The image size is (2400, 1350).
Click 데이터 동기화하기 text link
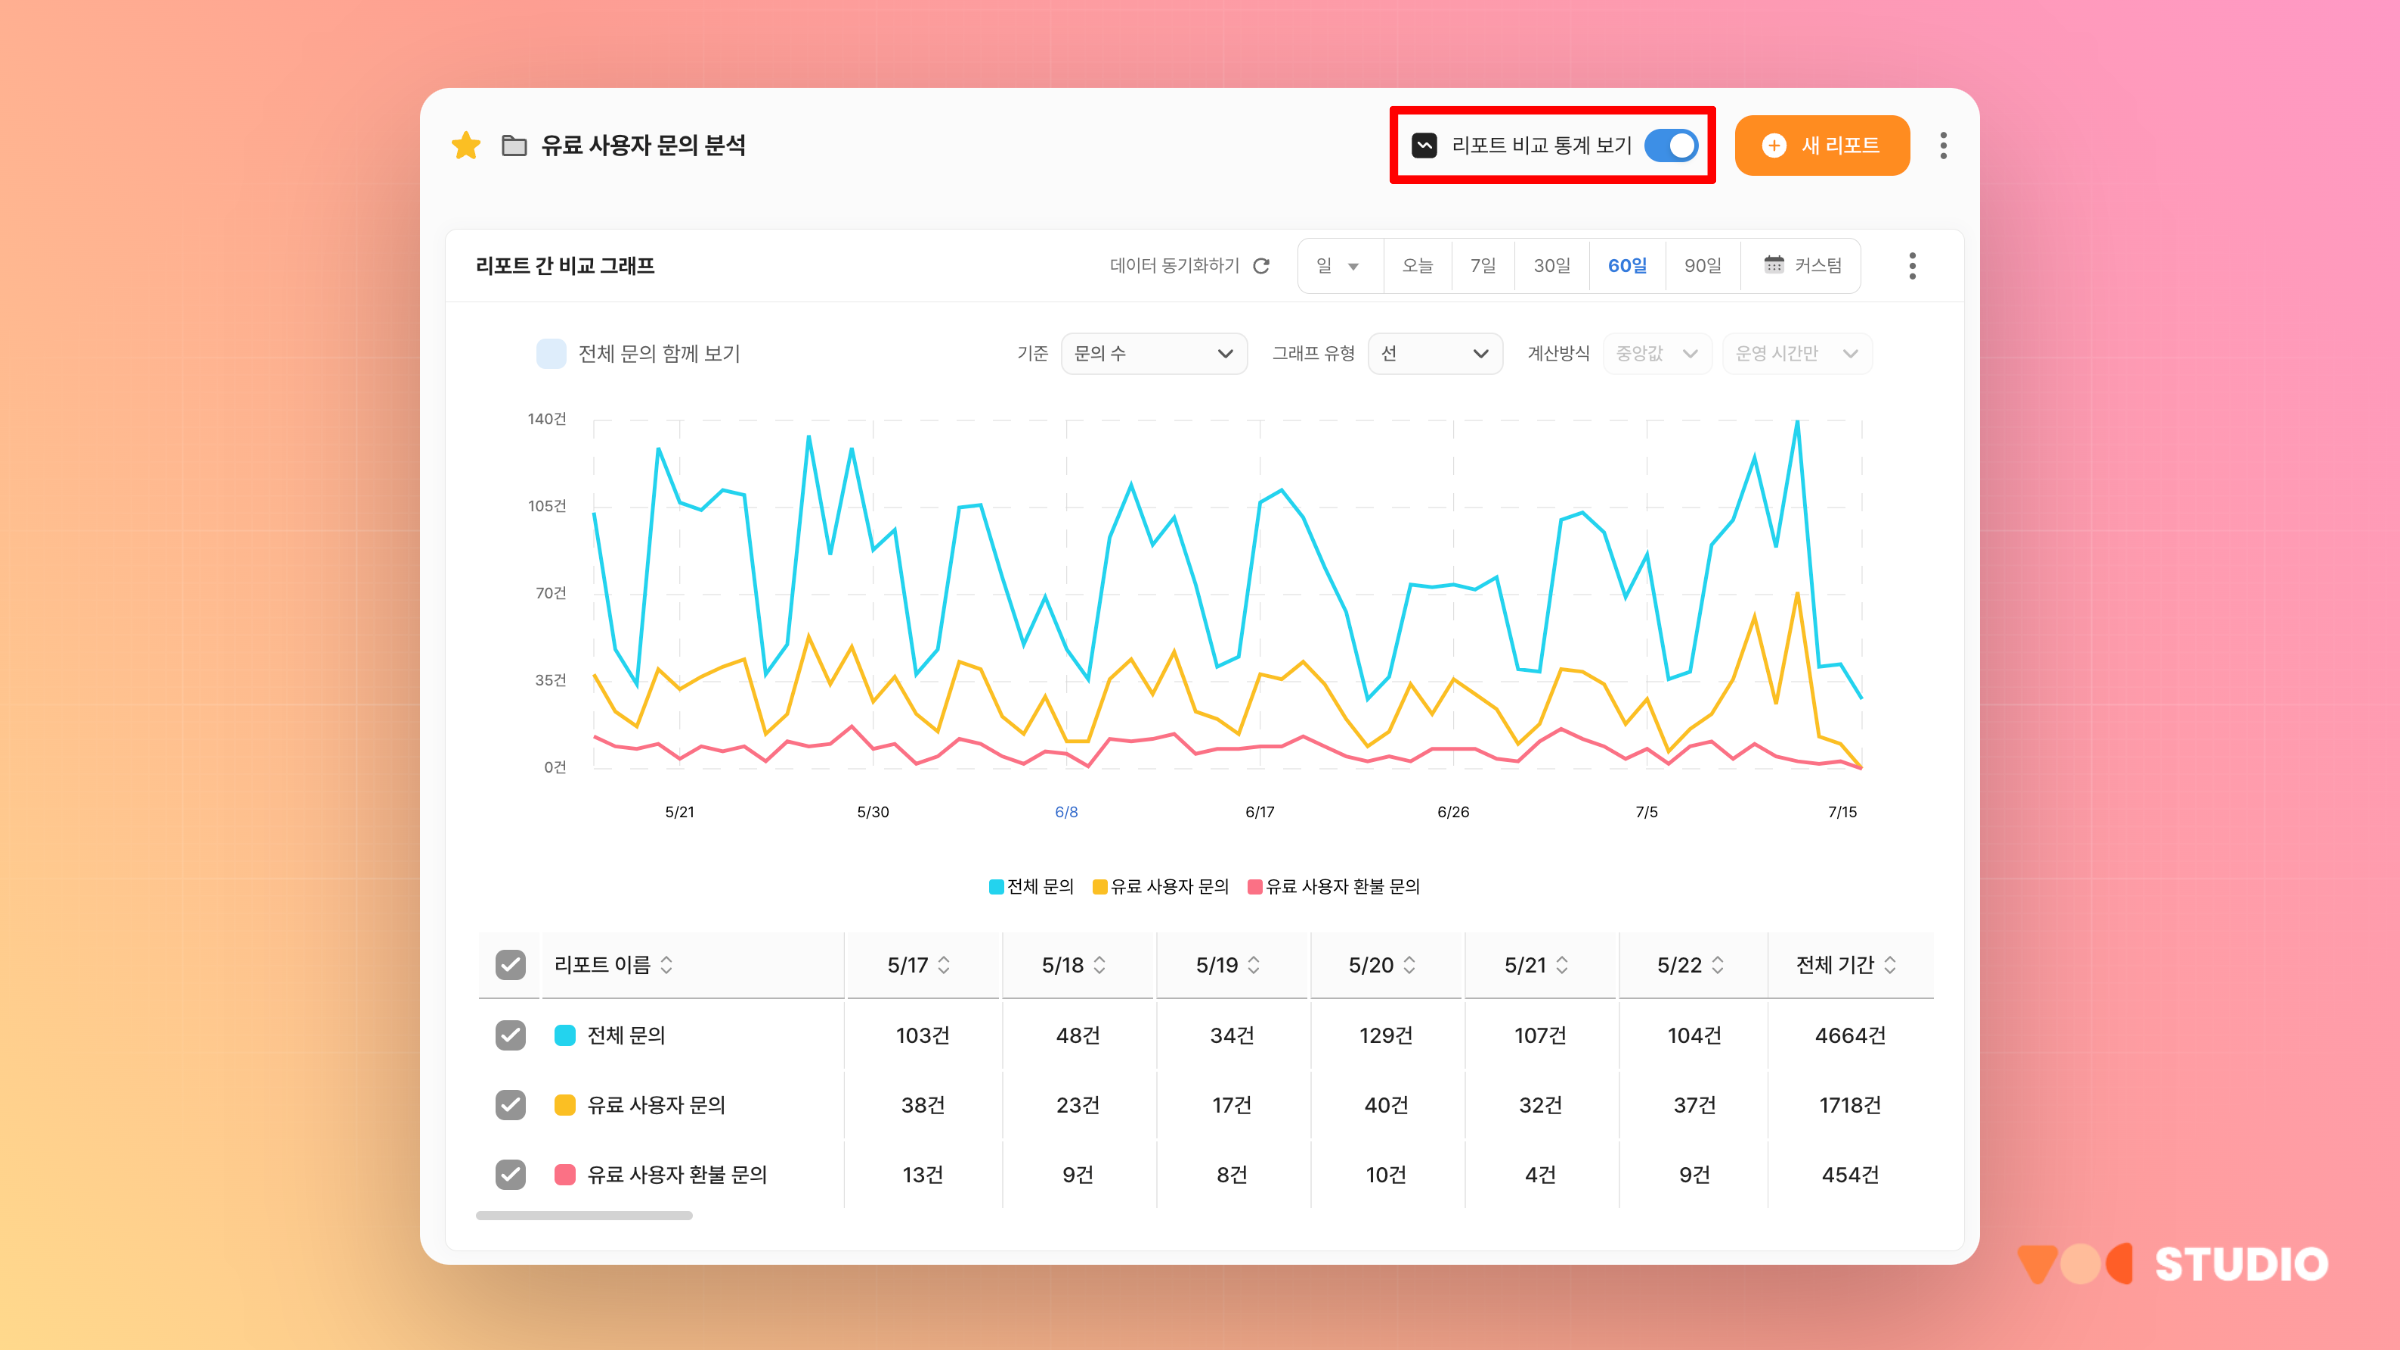1174,266
